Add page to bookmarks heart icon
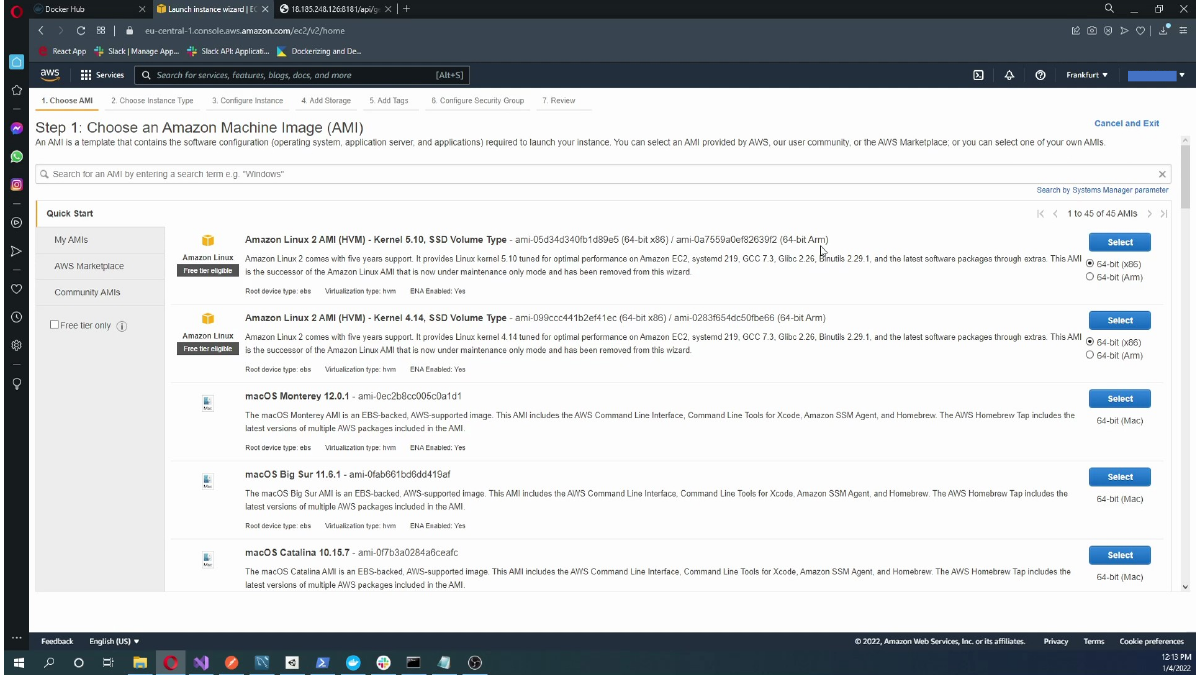 pos(1139,30)
